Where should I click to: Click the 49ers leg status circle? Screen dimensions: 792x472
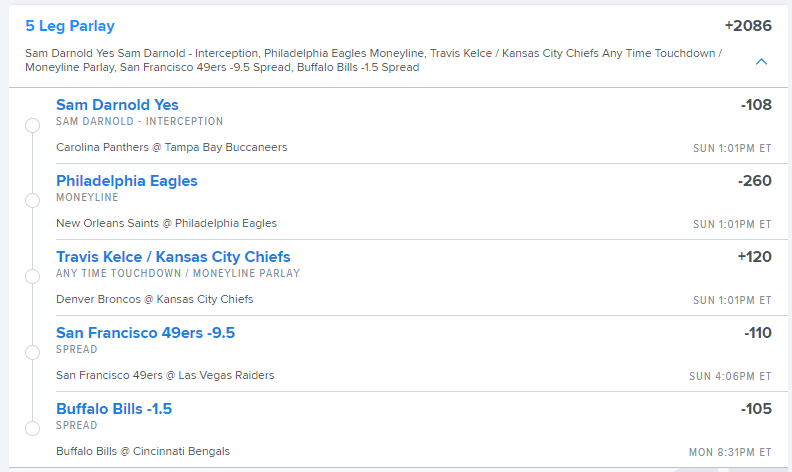click(x=32, y=352)
